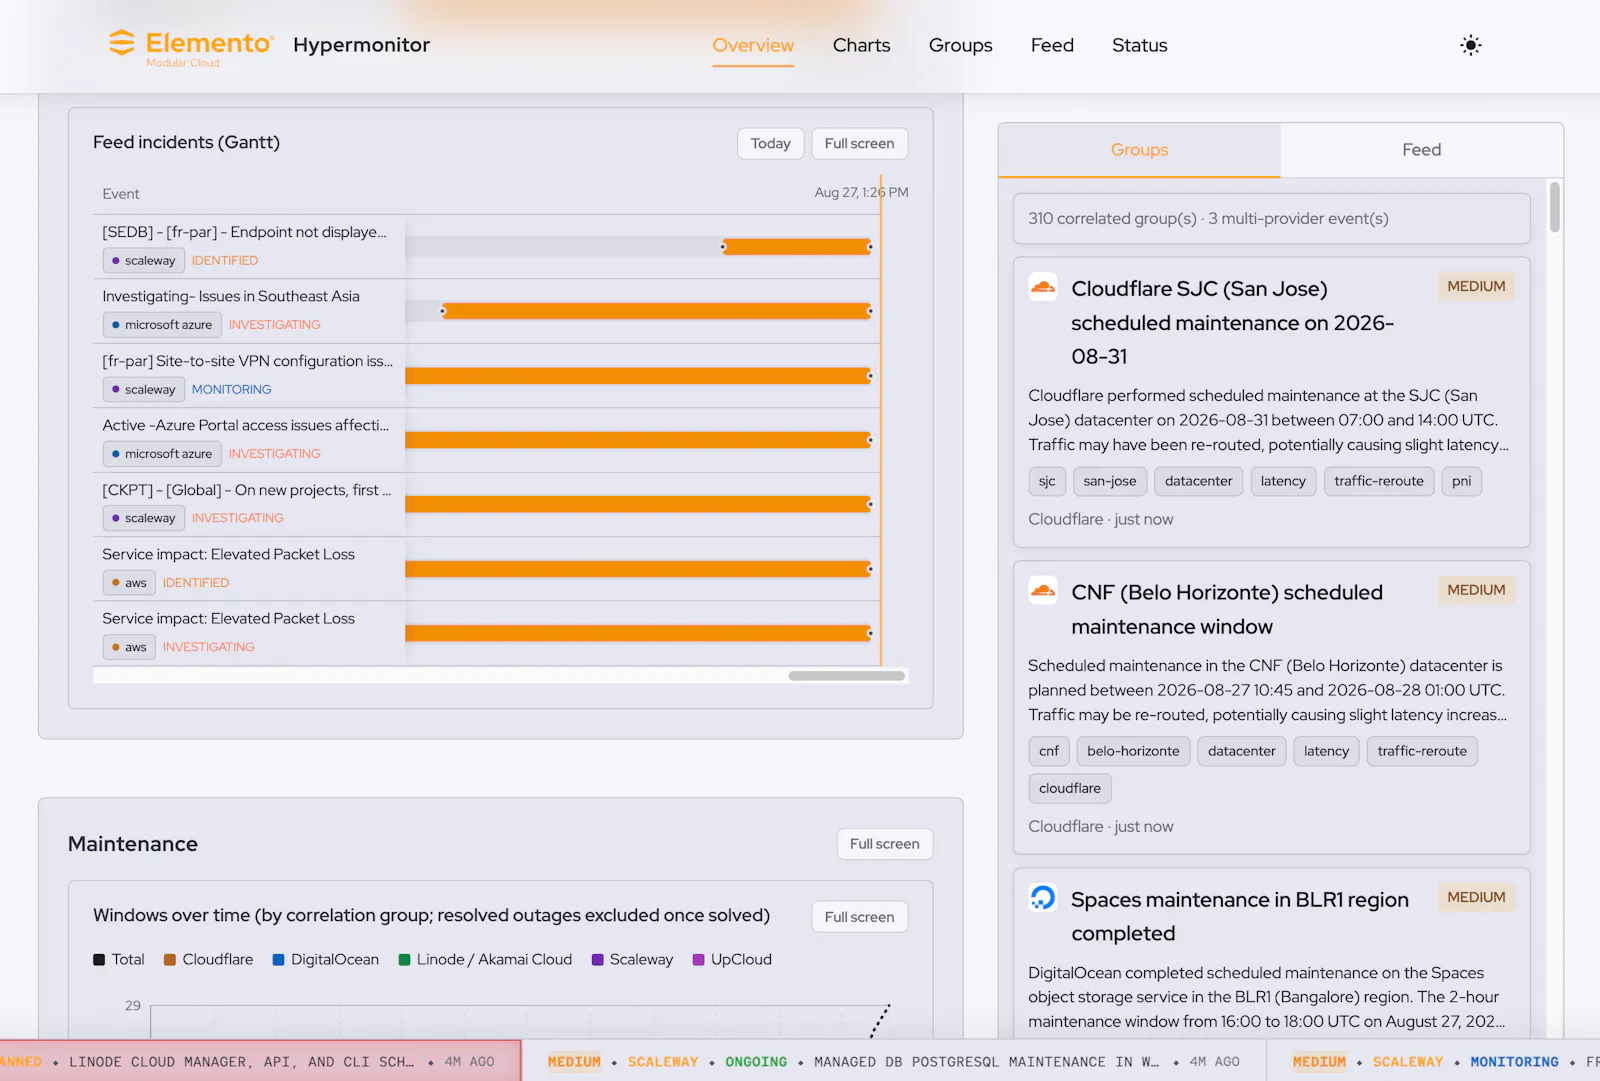Open 'CNF (Belo Horizonte) scheduled maintenance window' title
The height and width of the screenshot is (1081, 1600).
pyautogui.click(x=1227, y=609)
